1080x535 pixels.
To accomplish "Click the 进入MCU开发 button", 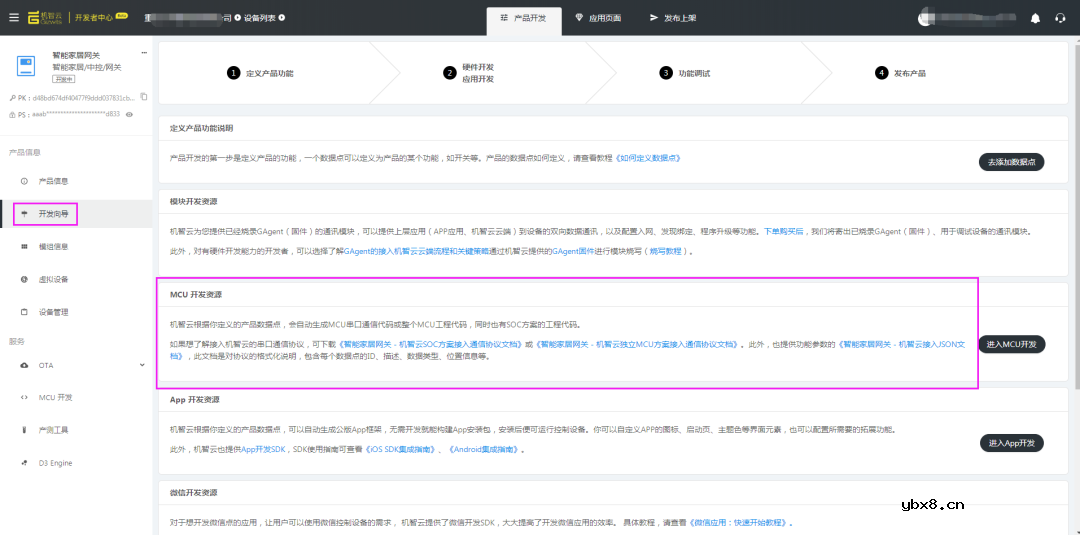I will tap(1012, 344).
